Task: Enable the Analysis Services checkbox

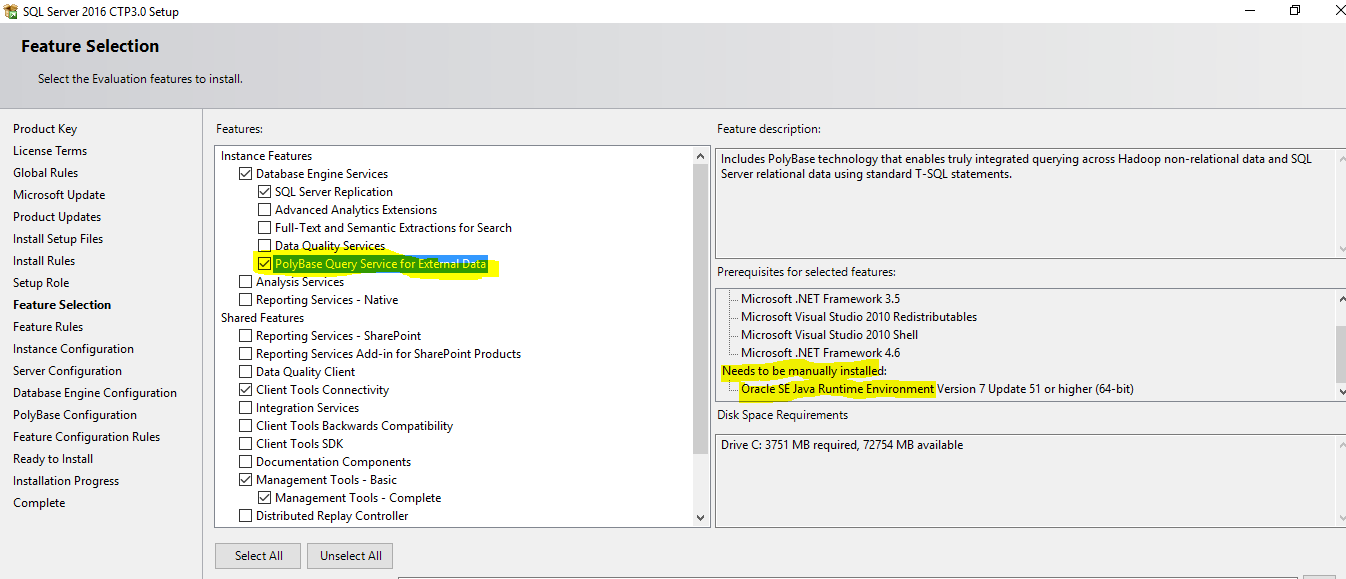Action: click(x=246, y=282)
